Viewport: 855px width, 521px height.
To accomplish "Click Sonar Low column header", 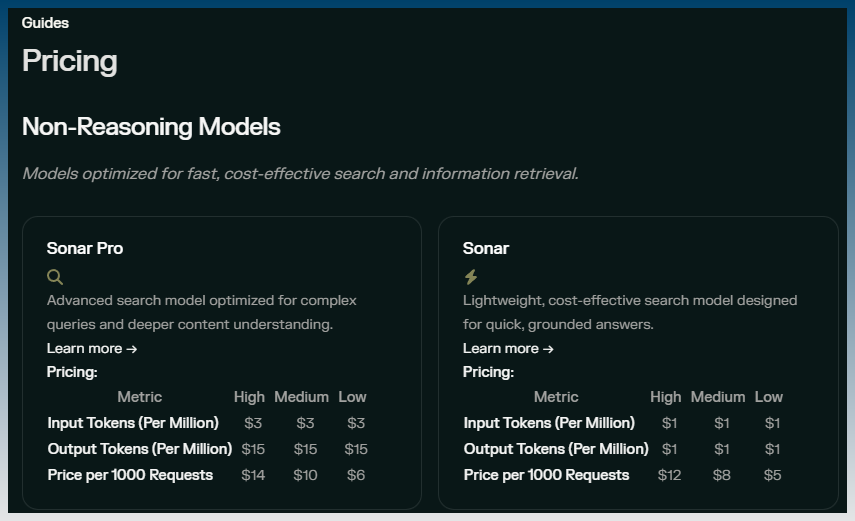I will 769,397.
